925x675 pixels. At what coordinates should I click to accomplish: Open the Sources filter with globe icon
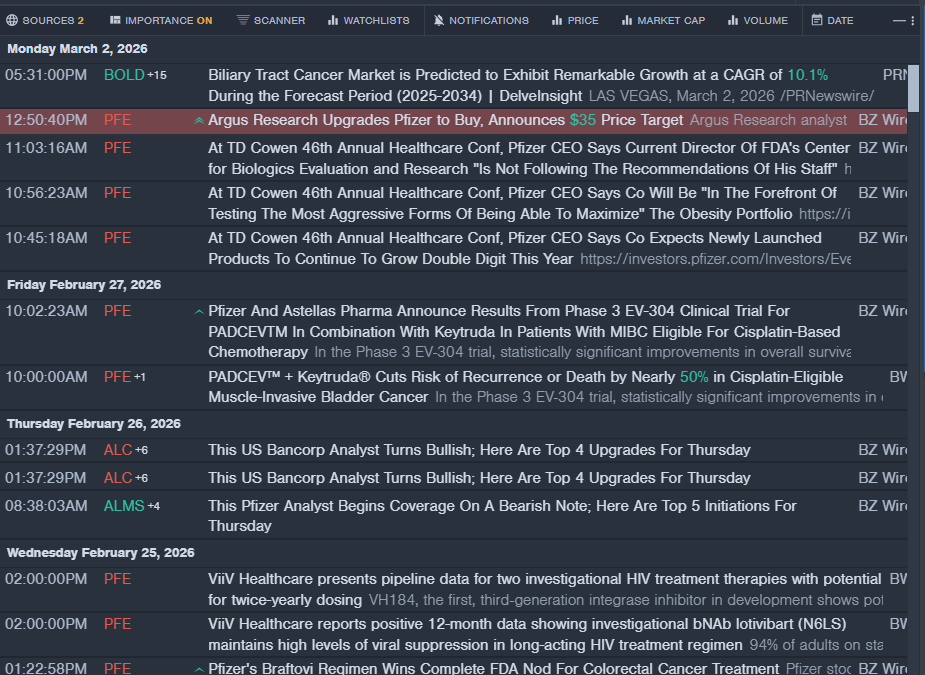[45, 21]
